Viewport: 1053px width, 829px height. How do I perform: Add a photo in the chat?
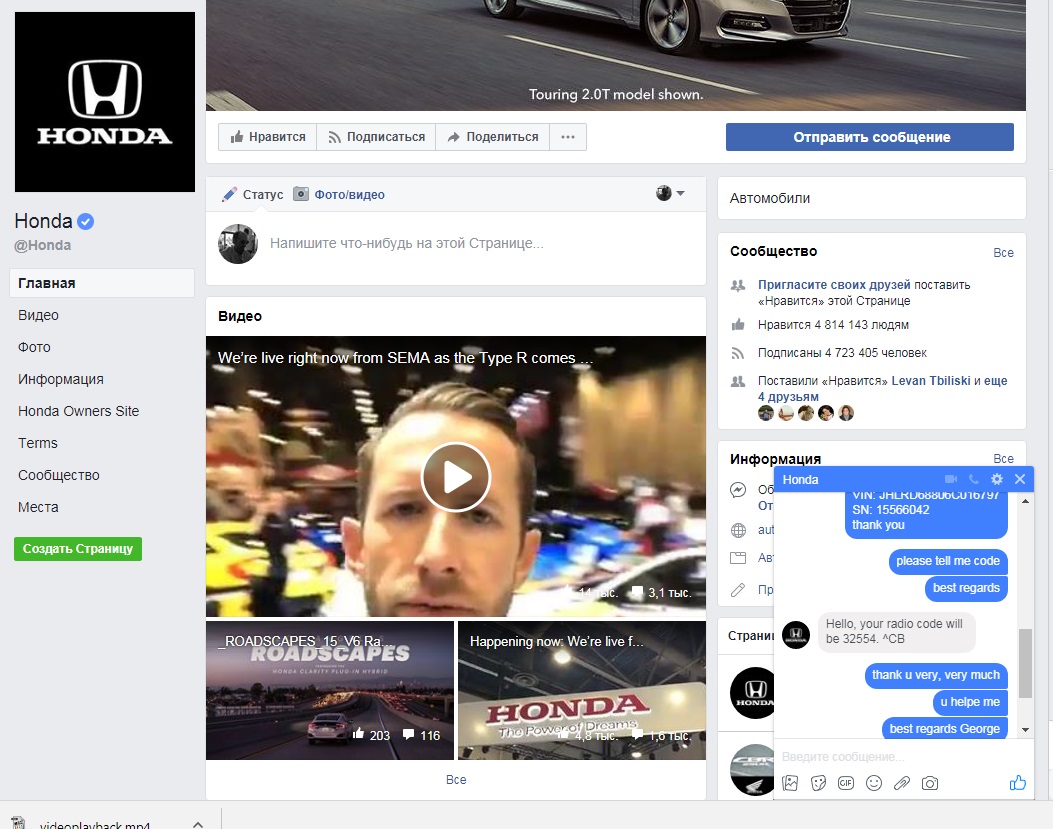[790, 783]
